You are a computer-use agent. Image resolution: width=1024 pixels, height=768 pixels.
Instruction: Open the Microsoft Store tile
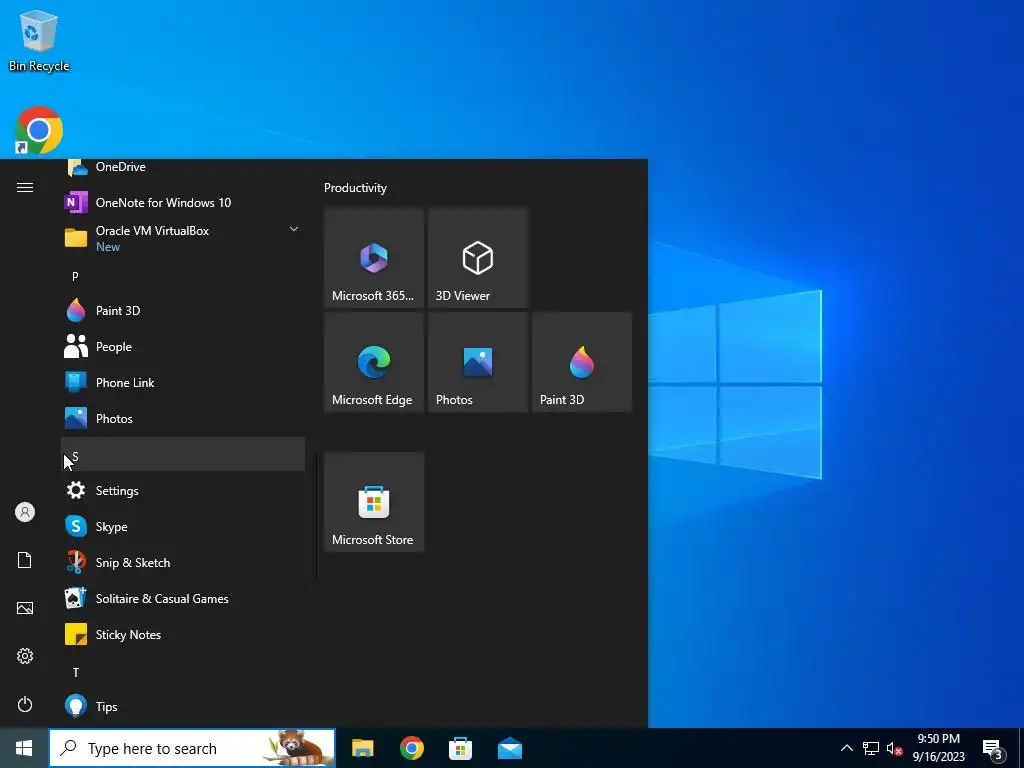tap(374, 502)
